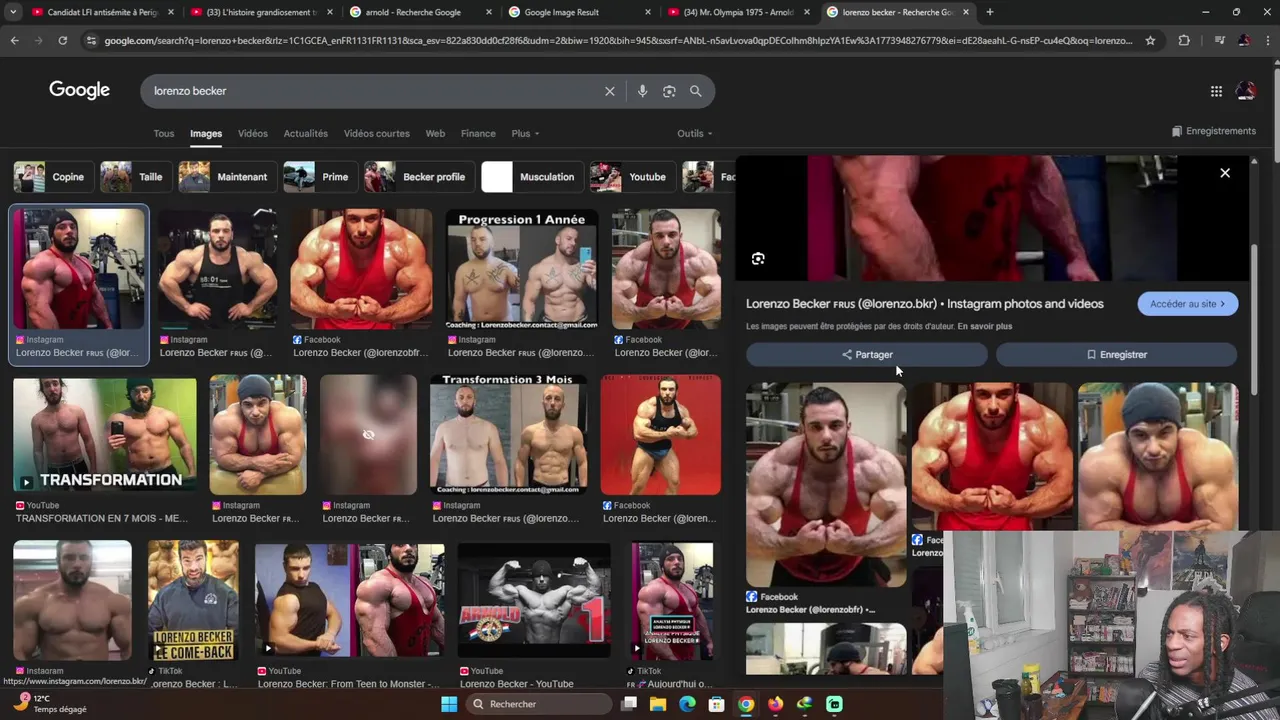This screenshot has height=720, width=1280.
Task: Switch to the Finance tab
Action: pyautogui.click(x=478, y=134)
